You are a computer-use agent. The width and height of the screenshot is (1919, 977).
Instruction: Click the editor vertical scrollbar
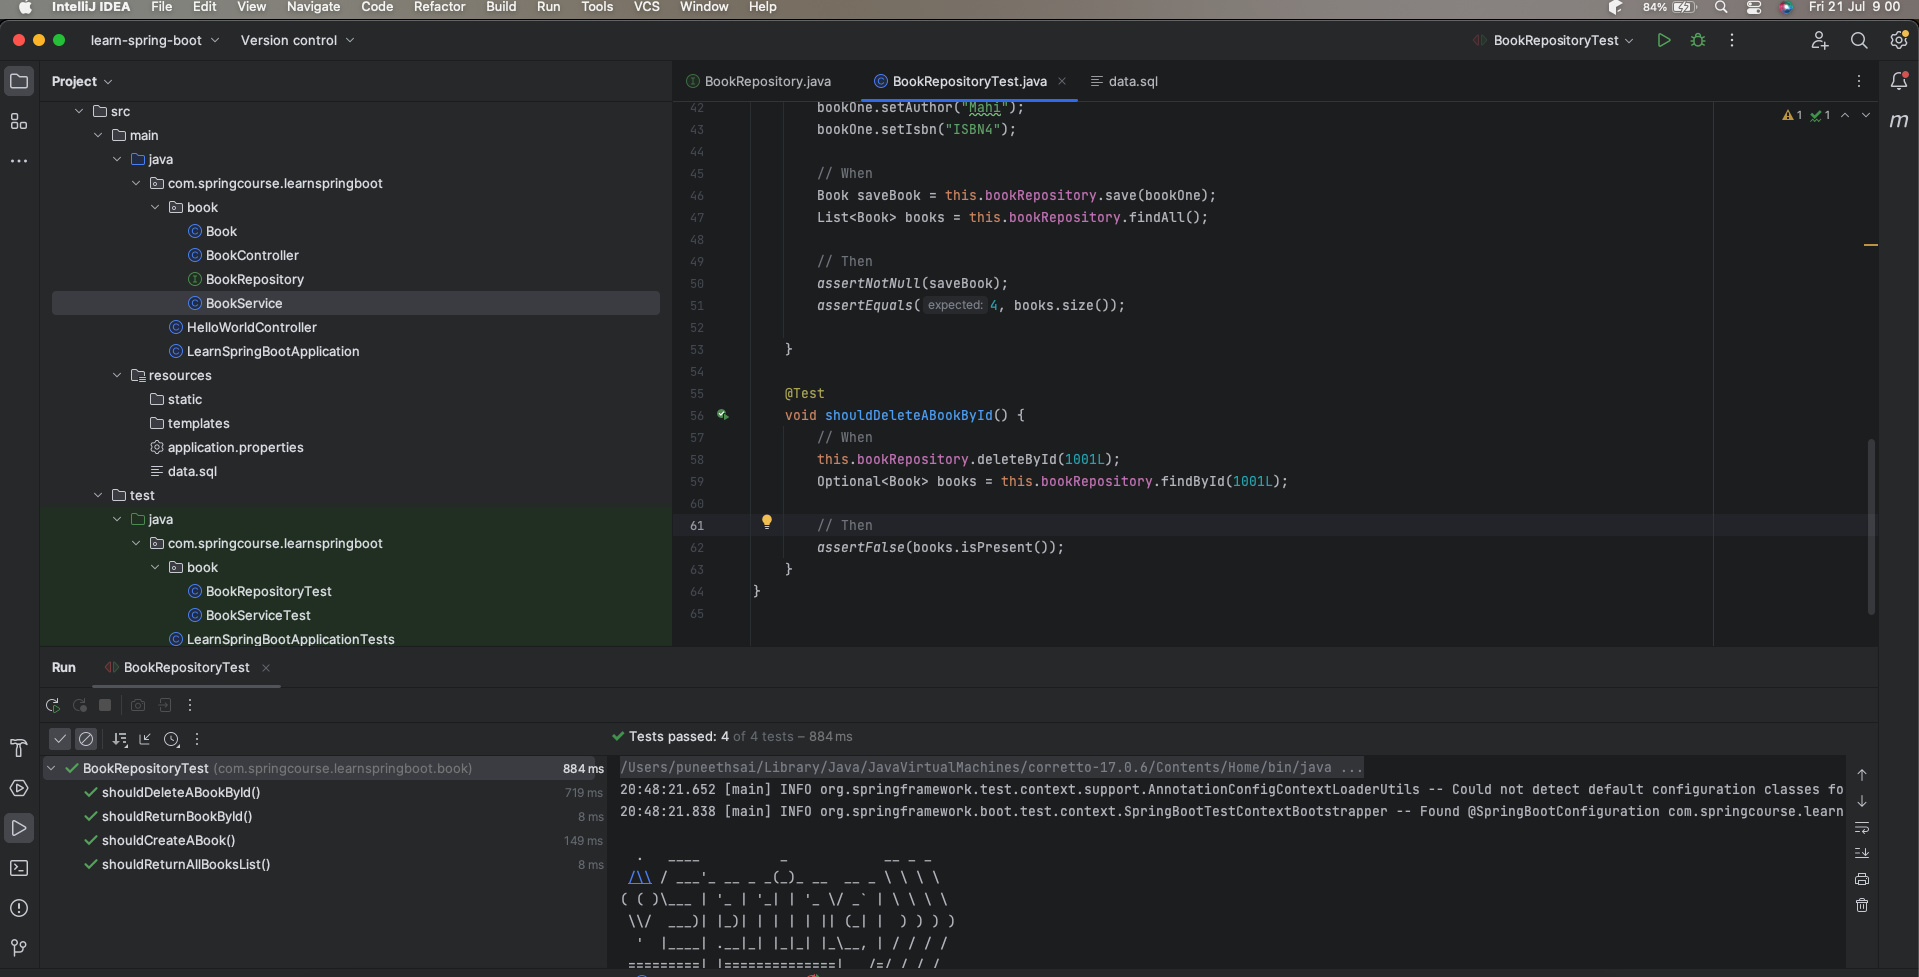[x=1871, y=526]
